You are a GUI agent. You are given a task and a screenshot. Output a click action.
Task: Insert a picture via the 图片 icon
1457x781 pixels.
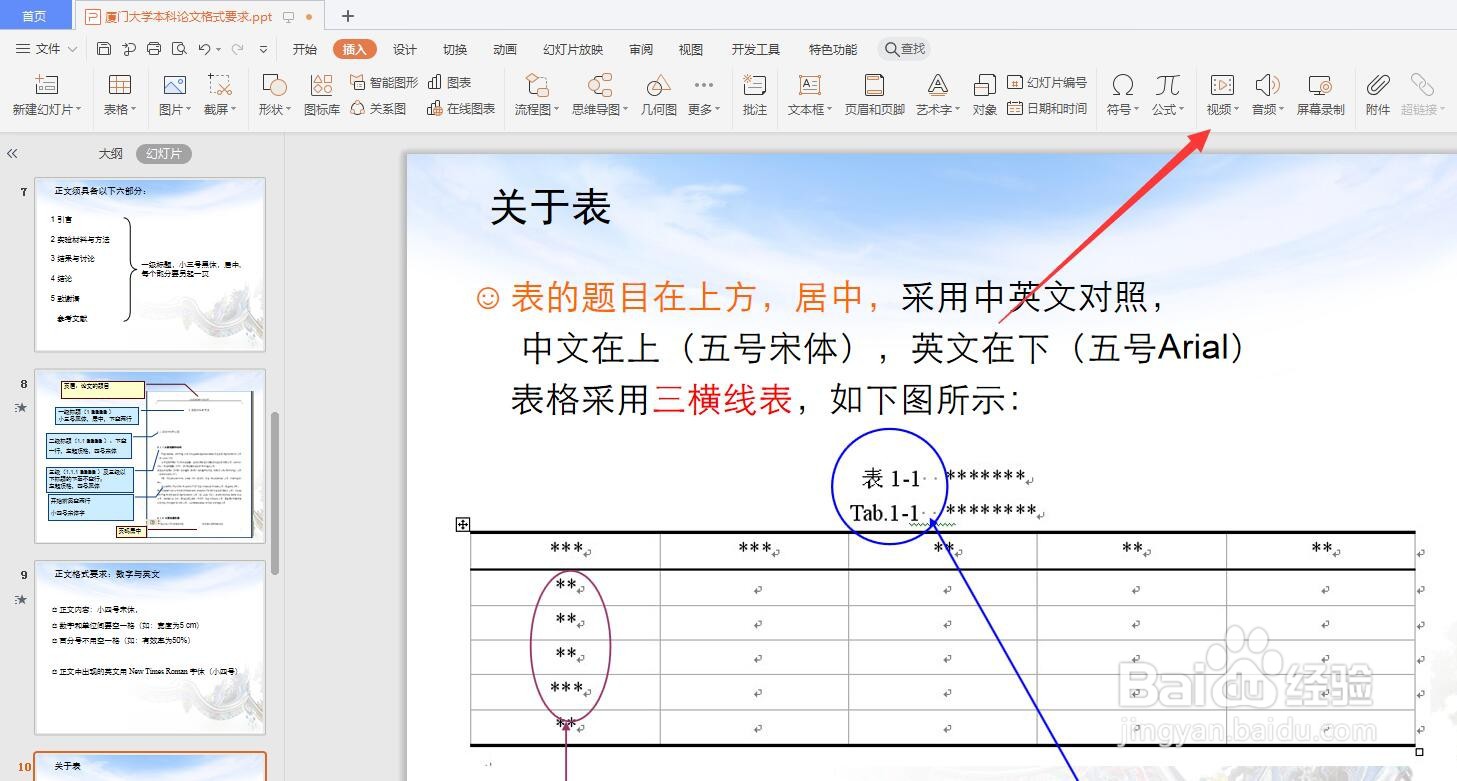[x=174, y=85]
